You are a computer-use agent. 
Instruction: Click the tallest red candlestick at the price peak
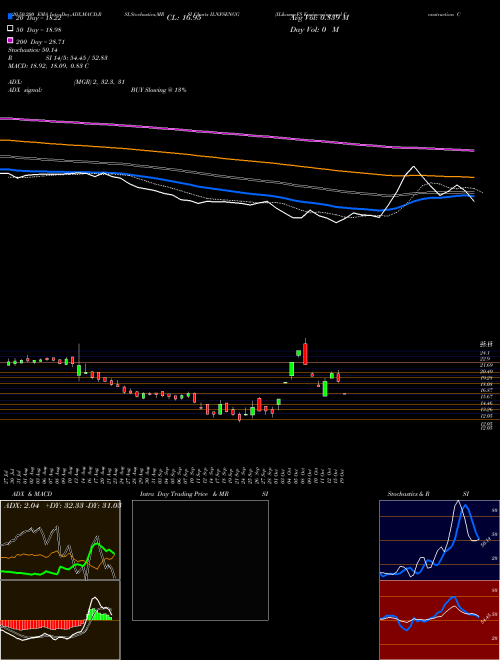(x=305, y=353)
